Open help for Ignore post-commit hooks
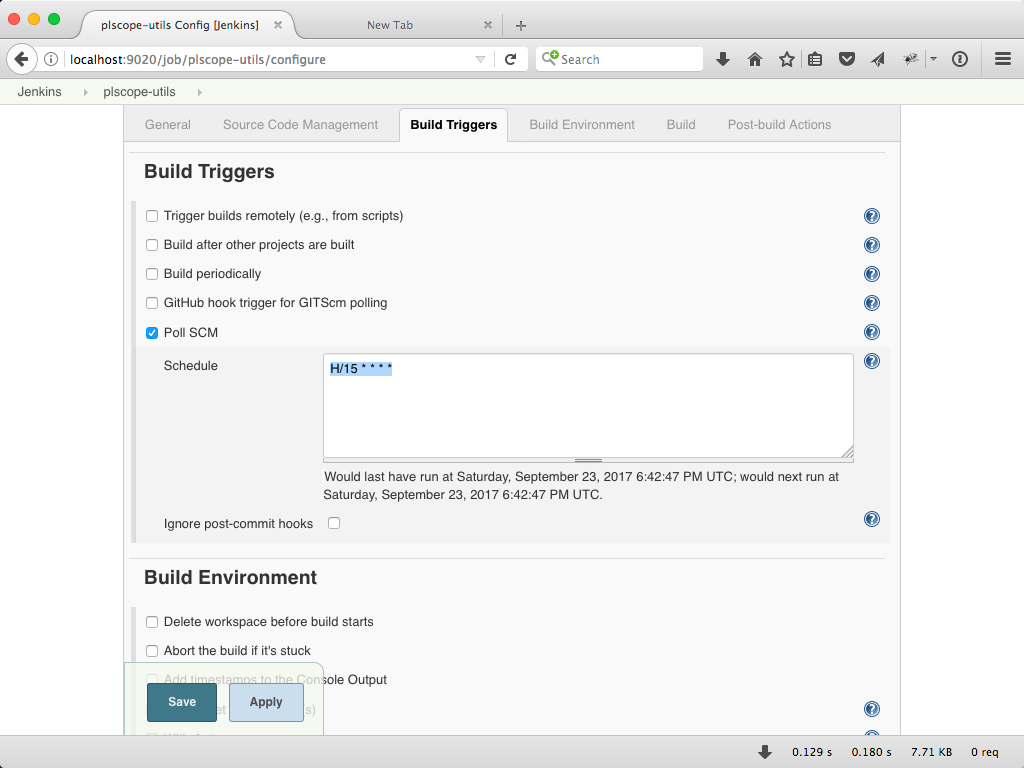 (872, 519)
